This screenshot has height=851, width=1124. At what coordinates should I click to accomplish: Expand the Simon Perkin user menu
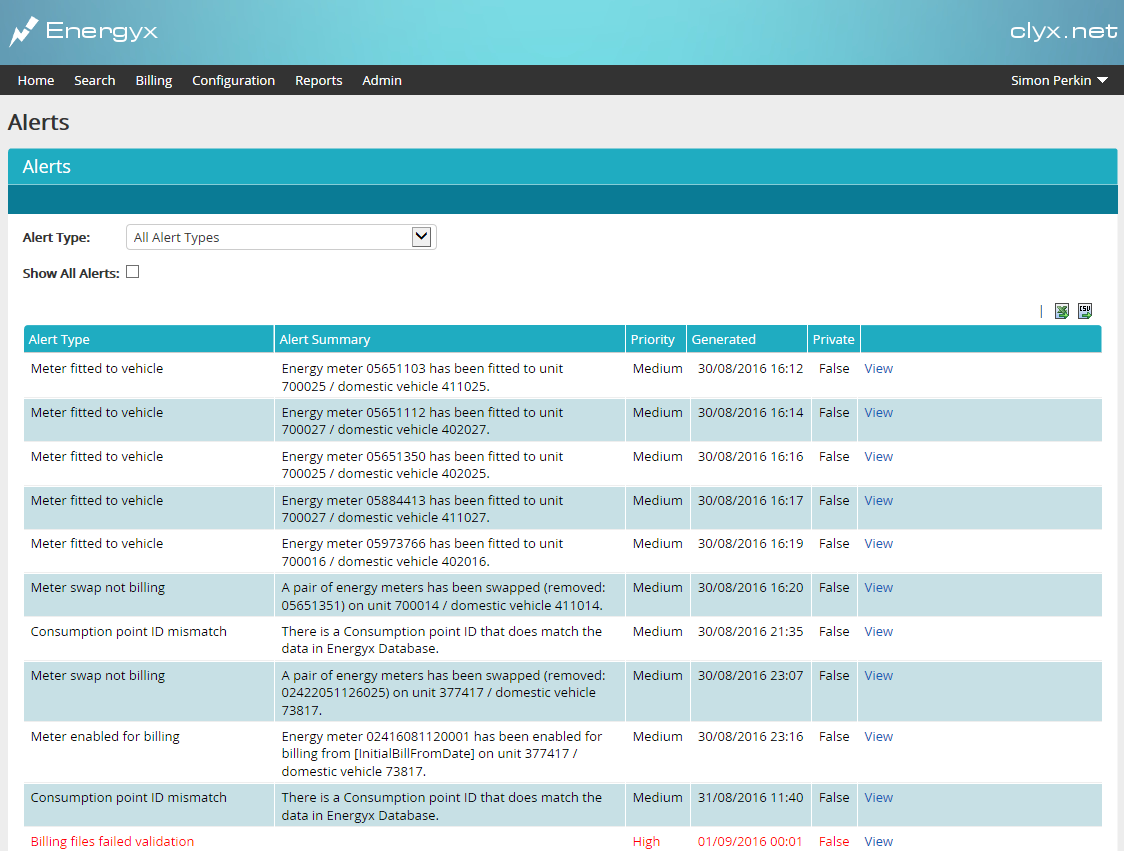(1059, 80)
